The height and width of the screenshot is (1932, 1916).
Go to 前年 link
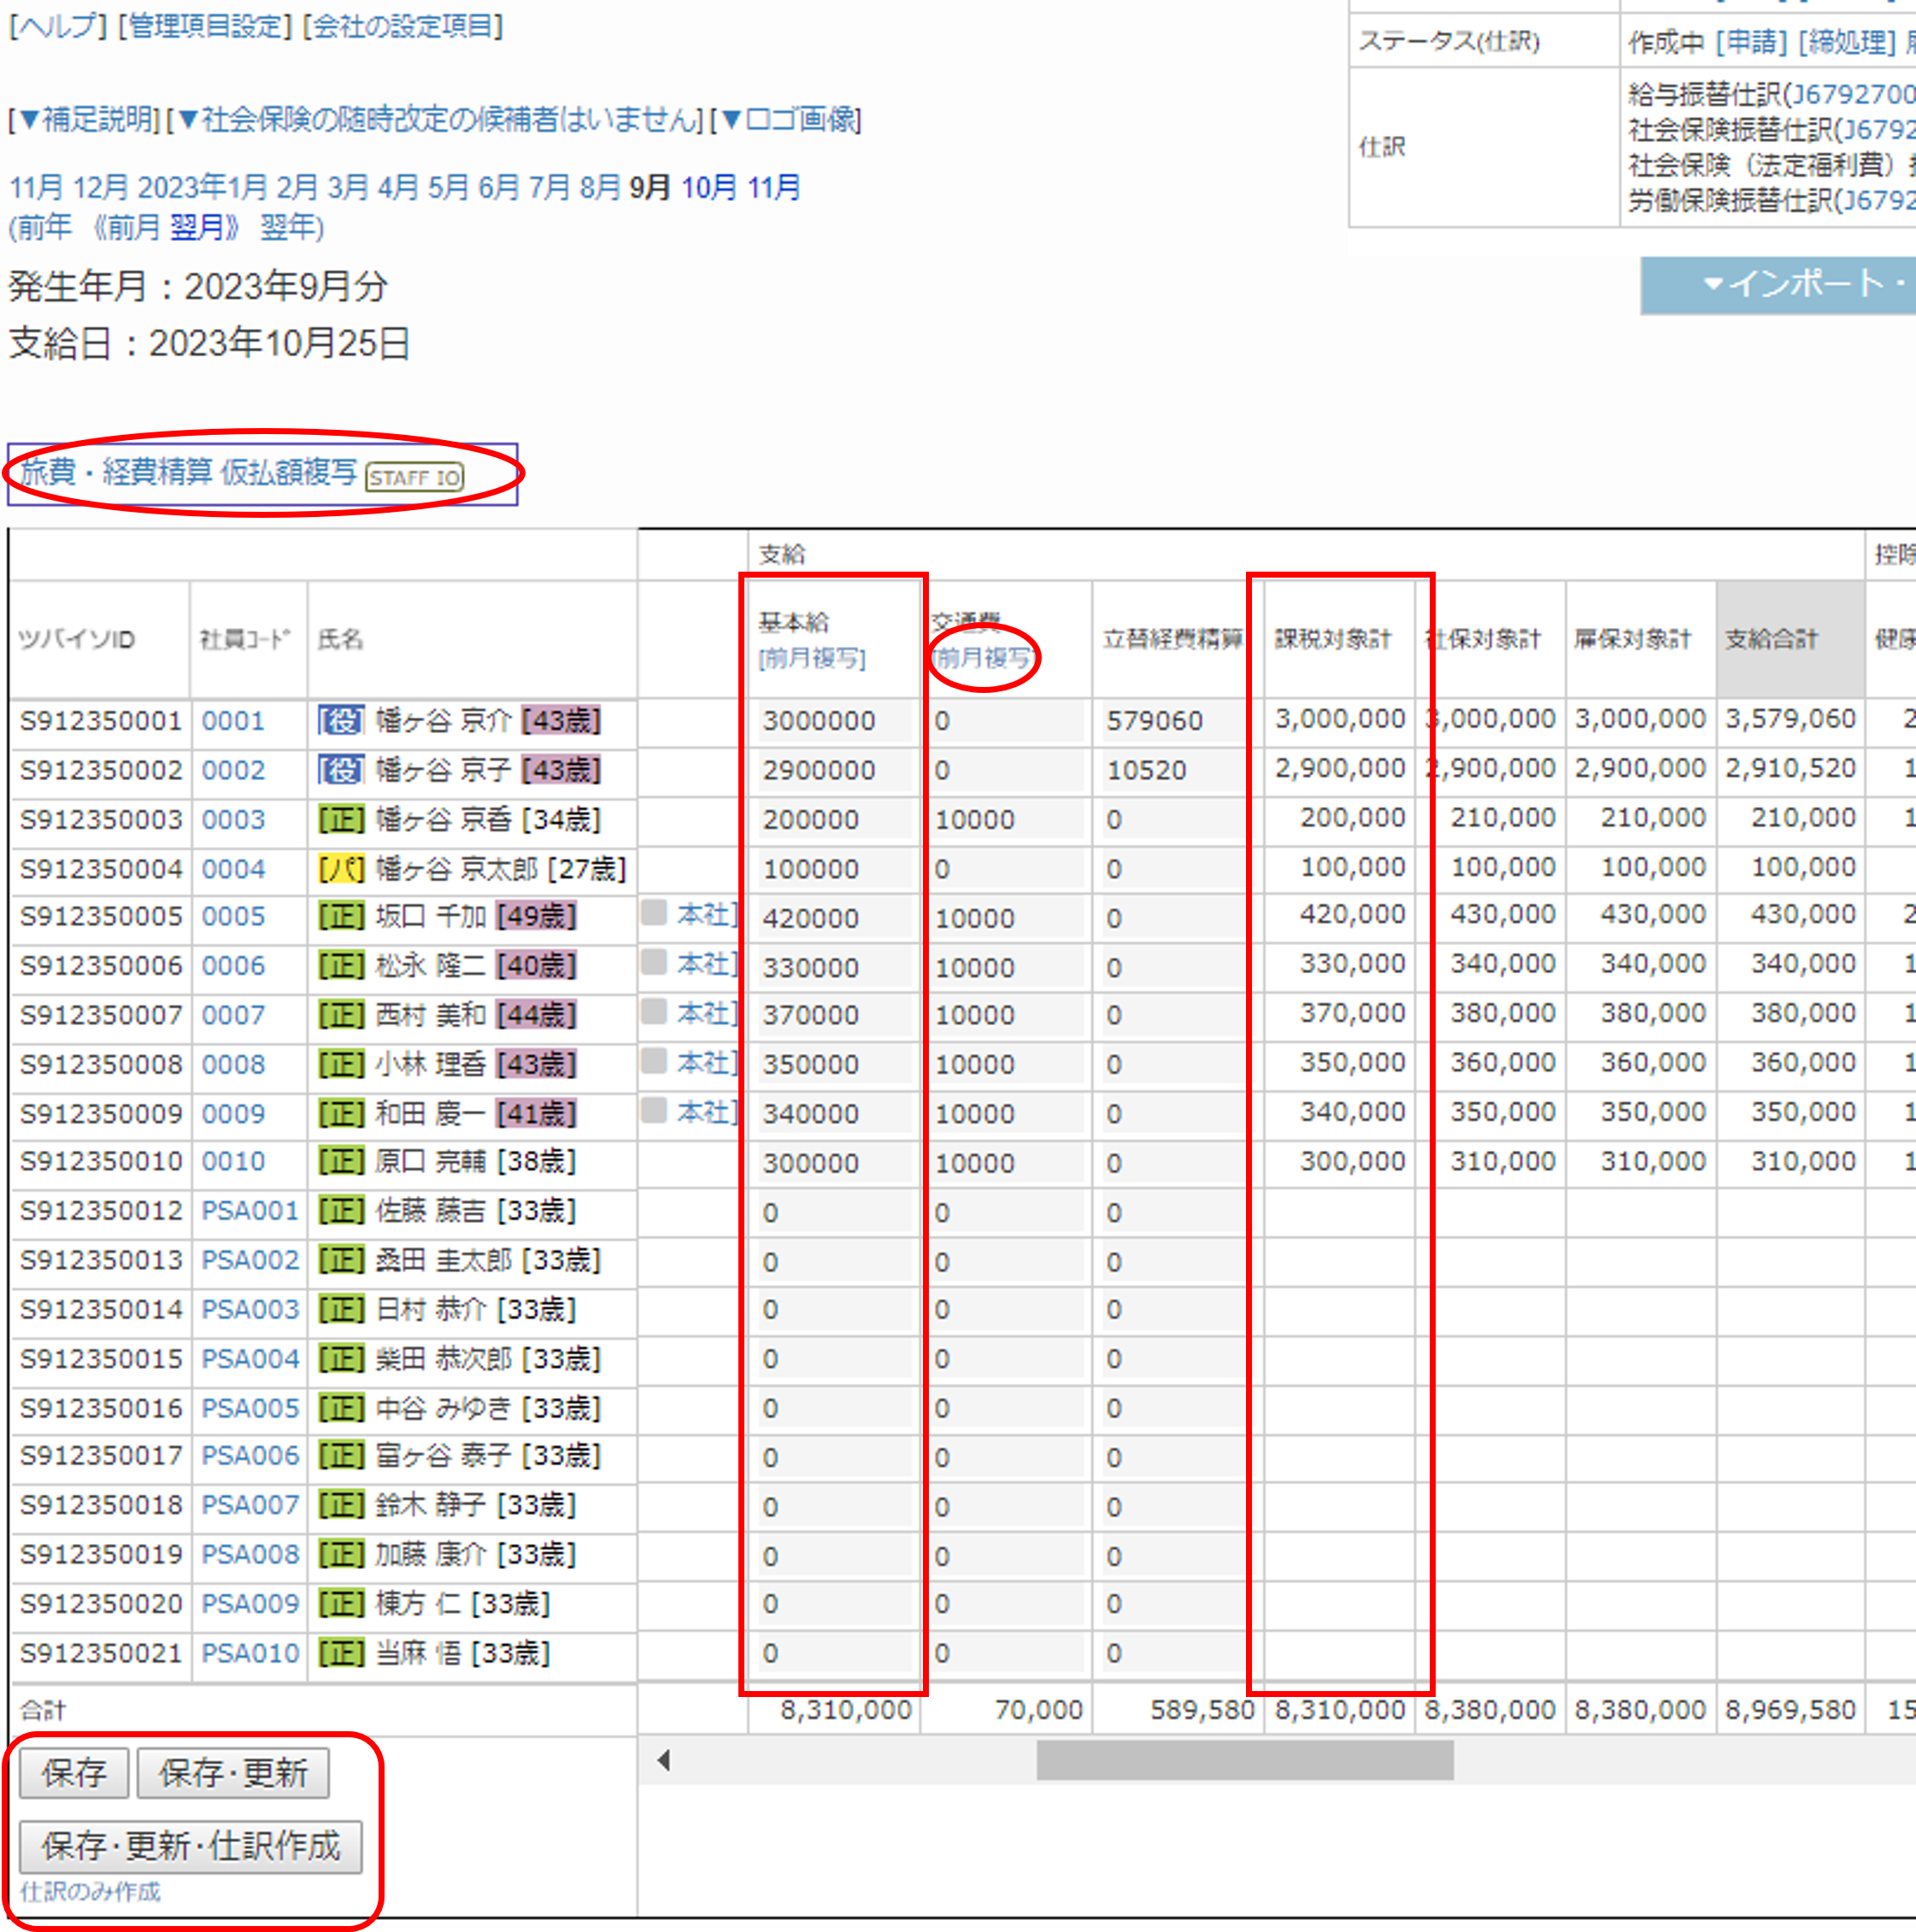[x=45, y=227]
